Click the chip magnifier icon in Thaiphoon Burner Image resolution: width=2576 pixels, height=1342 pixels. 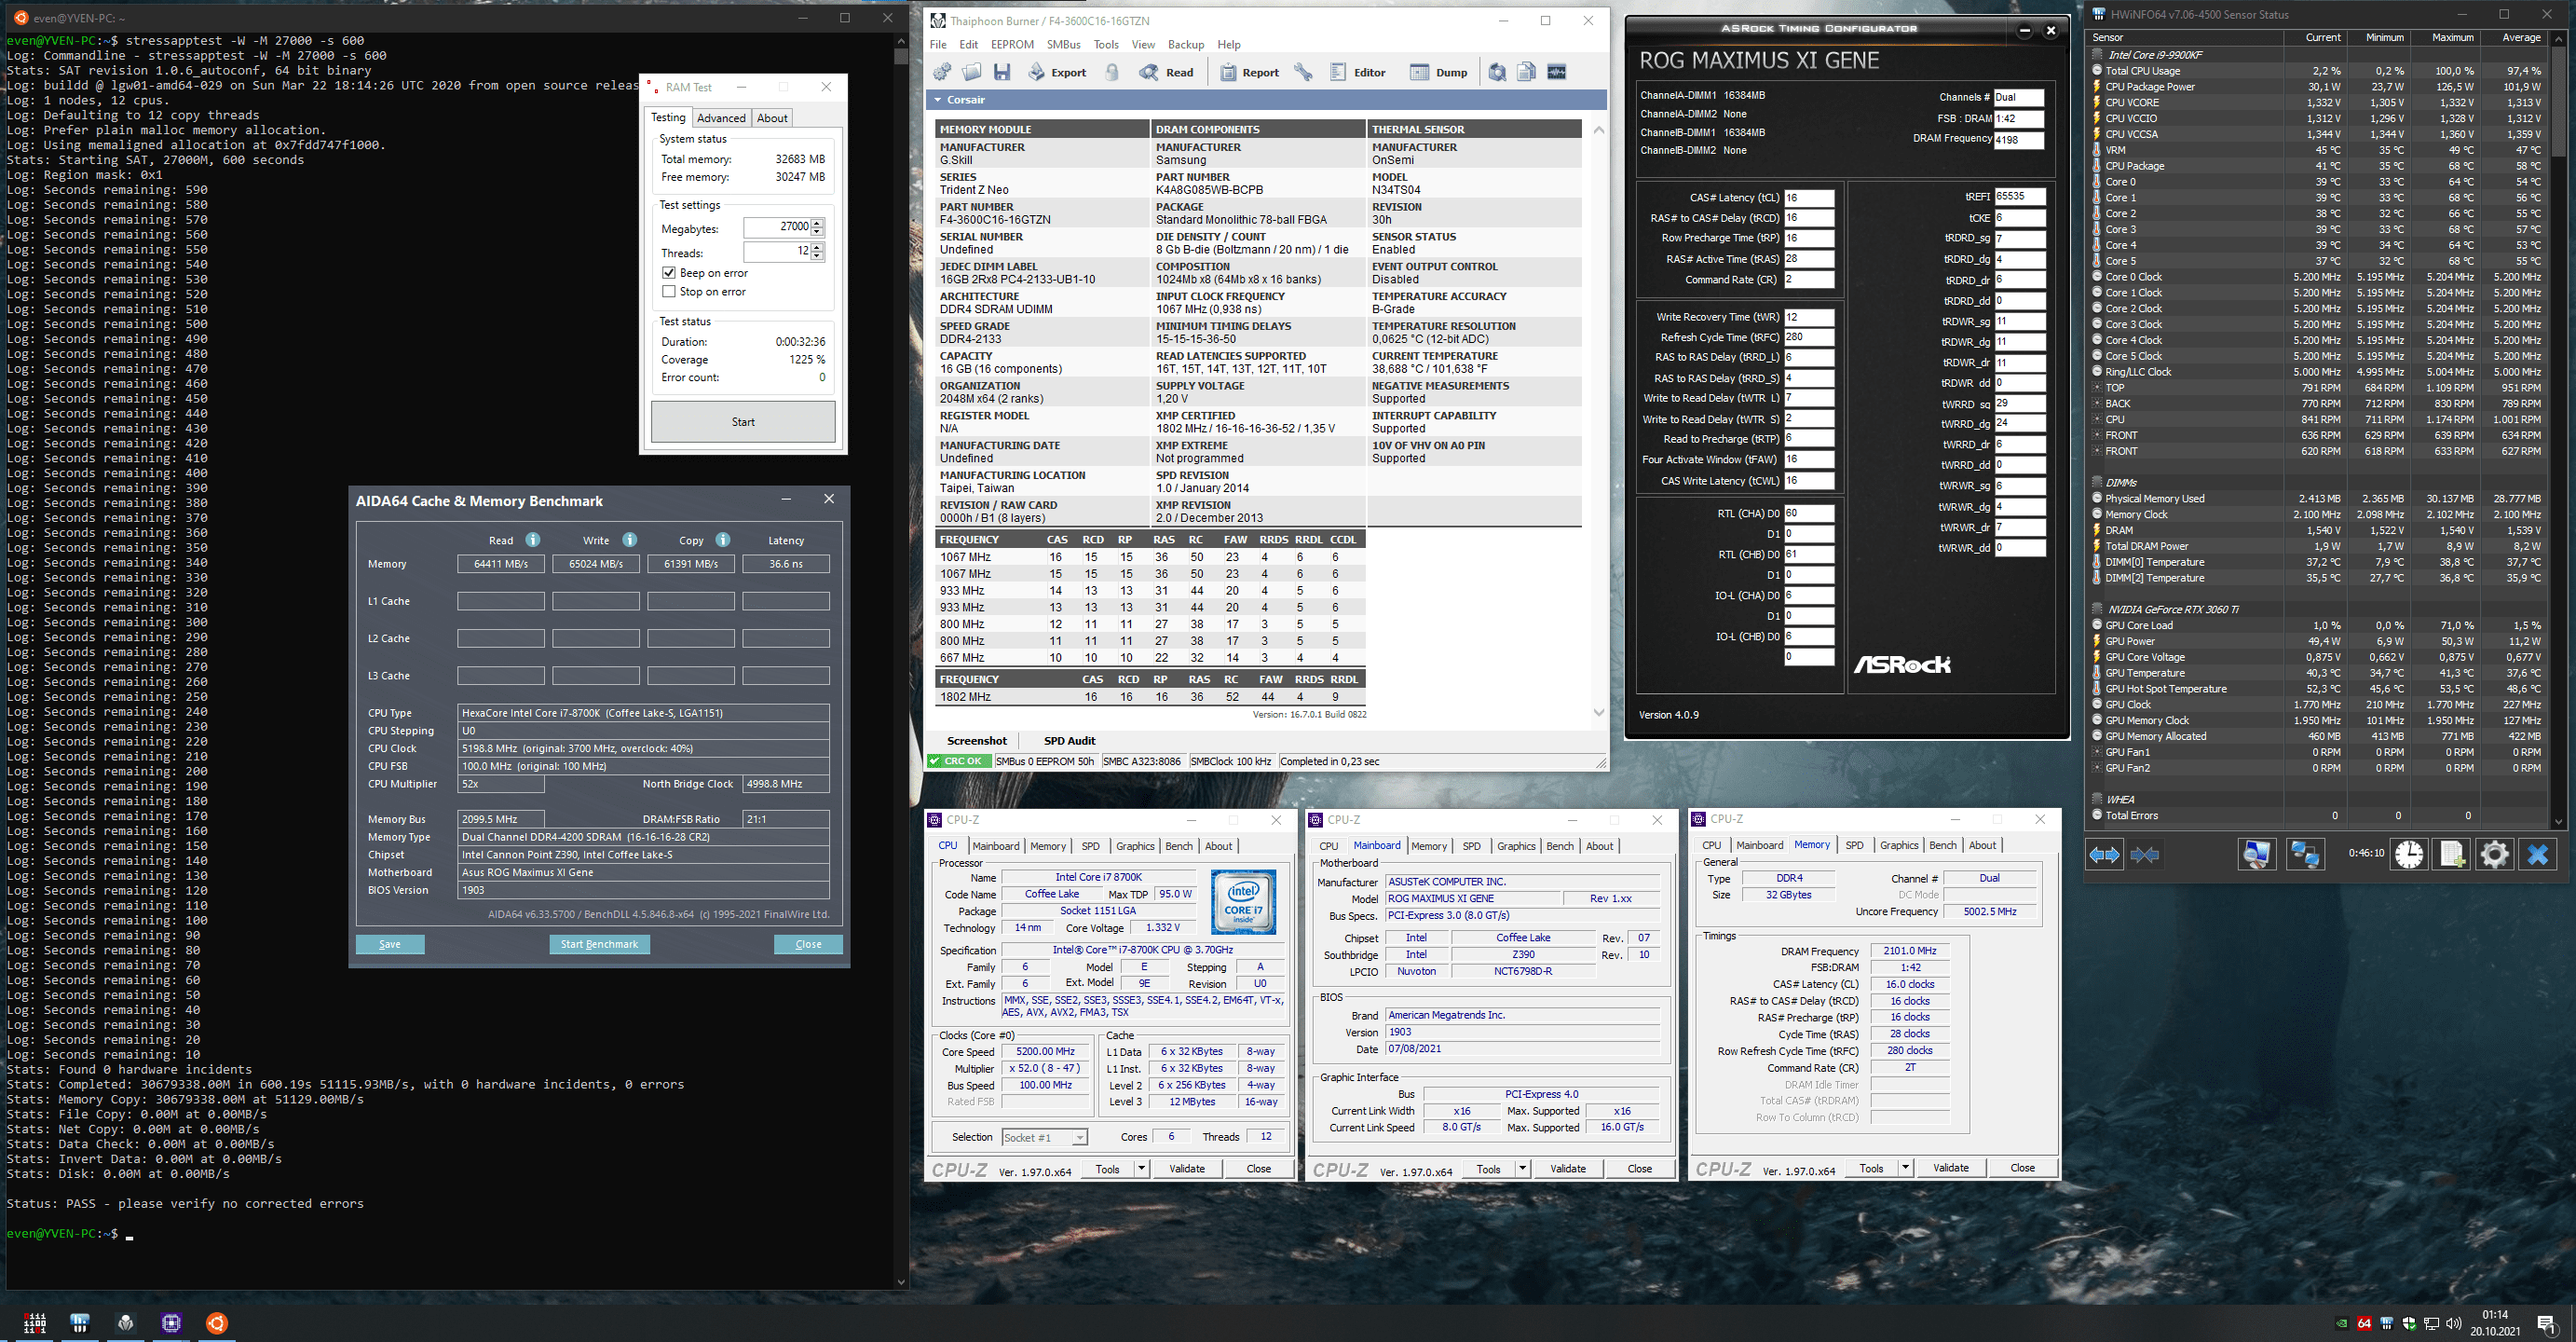pyautogui.click(x=1497, y=72)
